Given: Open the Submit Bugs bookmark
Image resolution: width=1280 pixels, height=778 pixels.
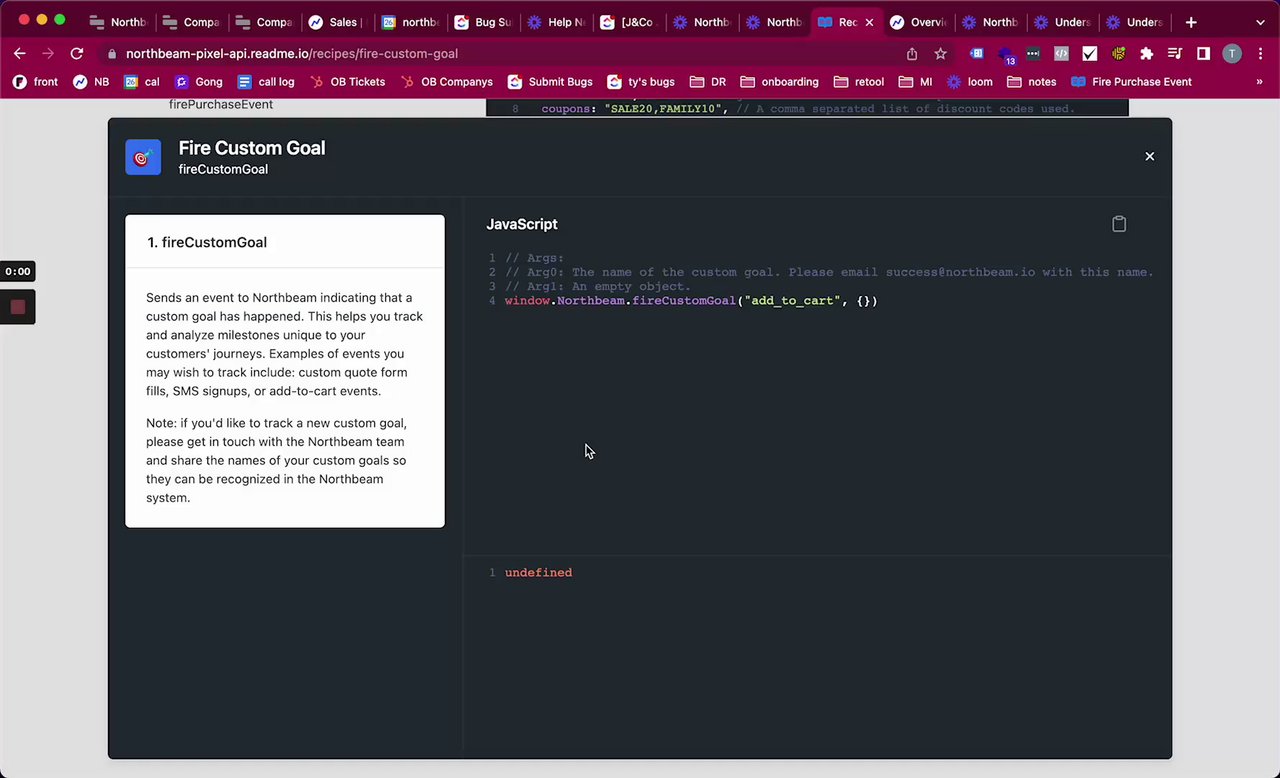Looking at the screenshot, I should (550, 82).
